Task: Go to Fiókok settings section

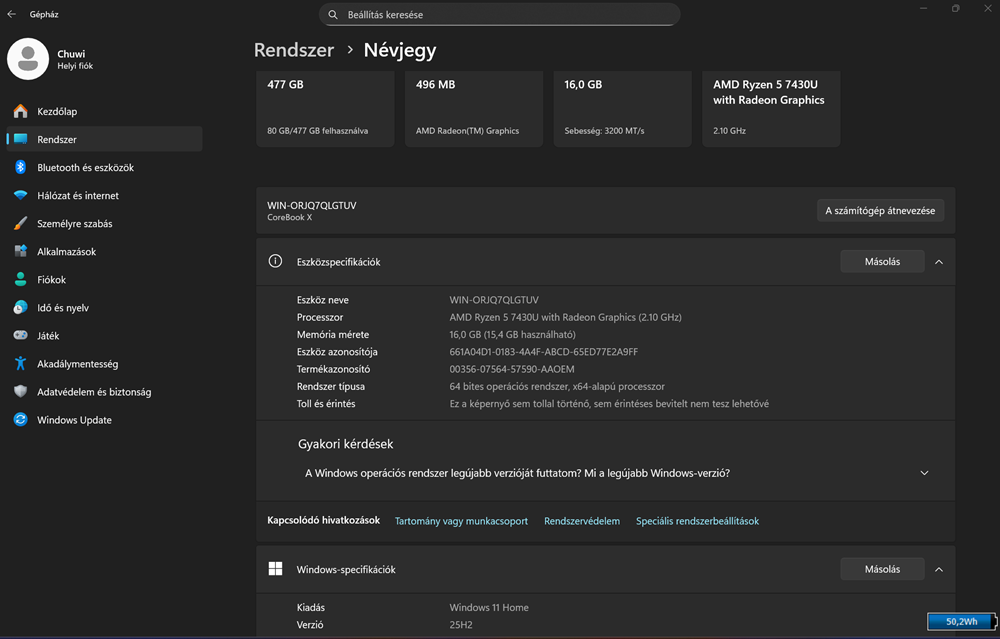Action: coord(51,280)
